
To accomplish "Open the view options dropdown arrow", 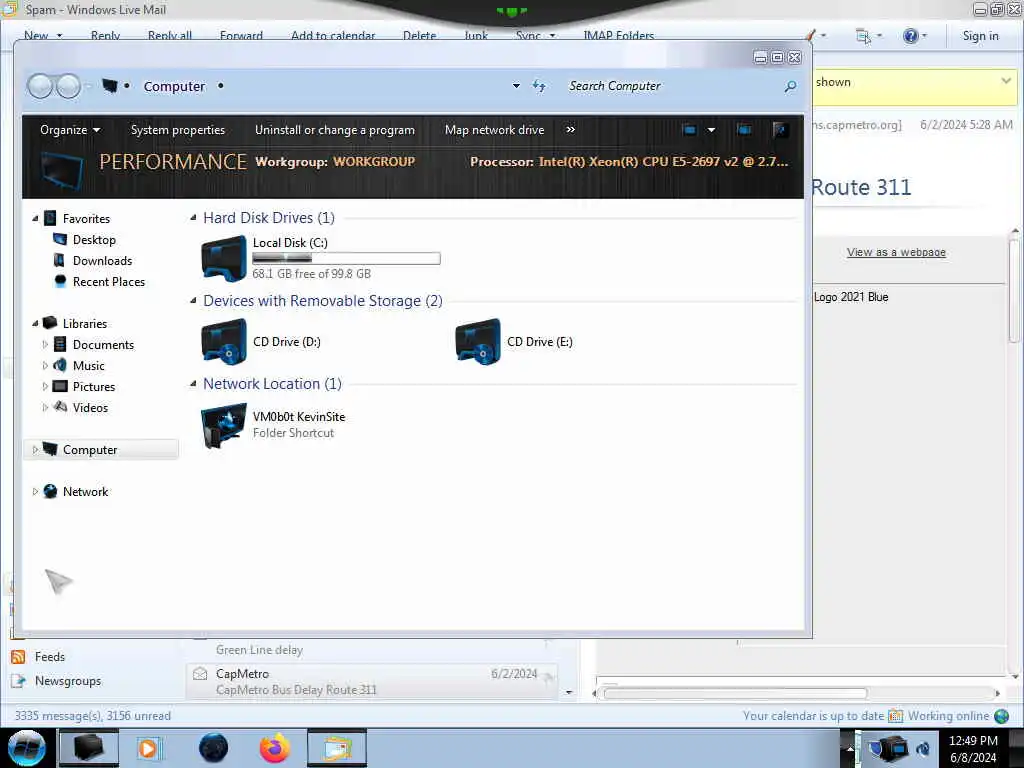I will (x=711, y=130).
